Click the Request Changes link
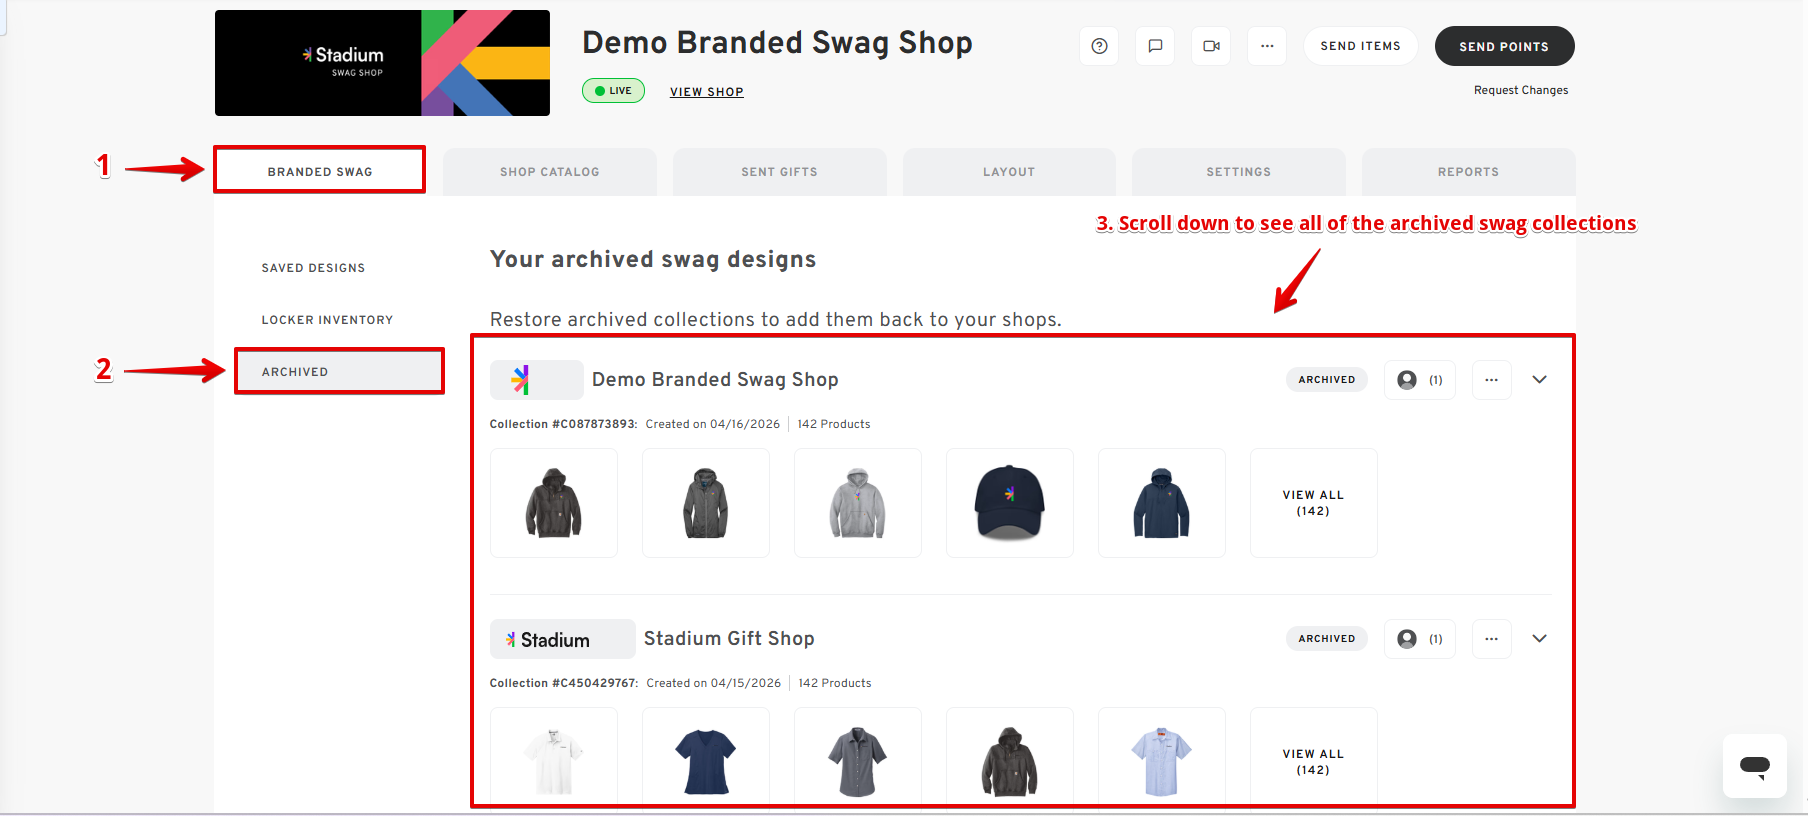 point(1520,90)
